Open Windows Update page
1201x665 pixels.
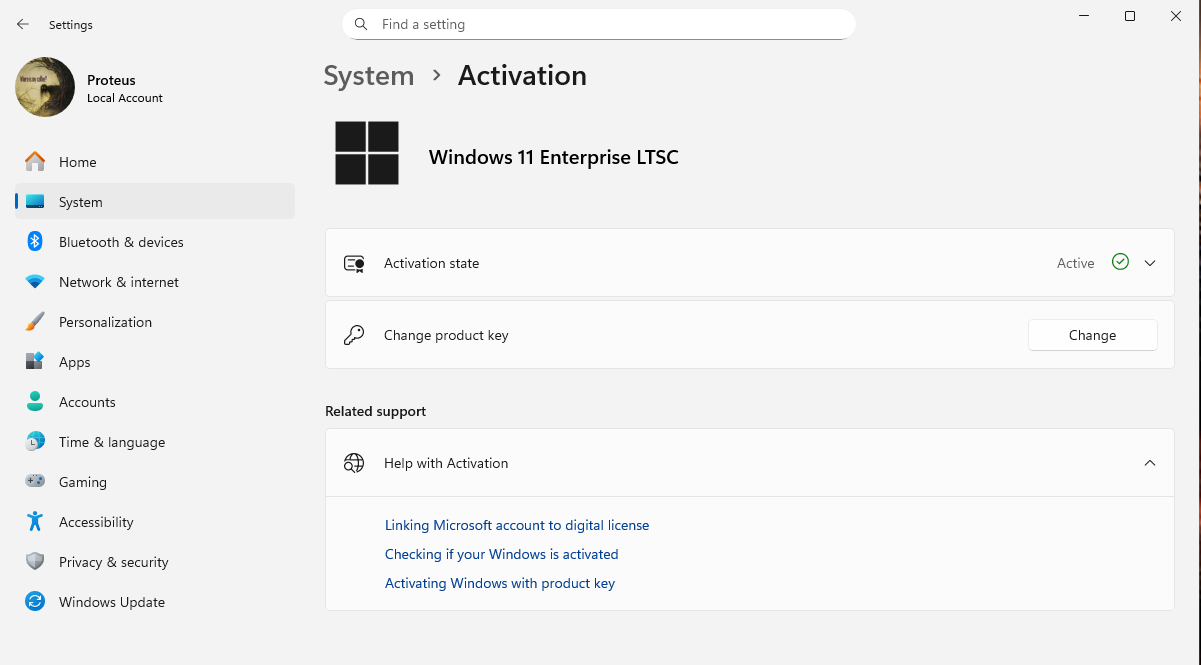pos(155,602)
